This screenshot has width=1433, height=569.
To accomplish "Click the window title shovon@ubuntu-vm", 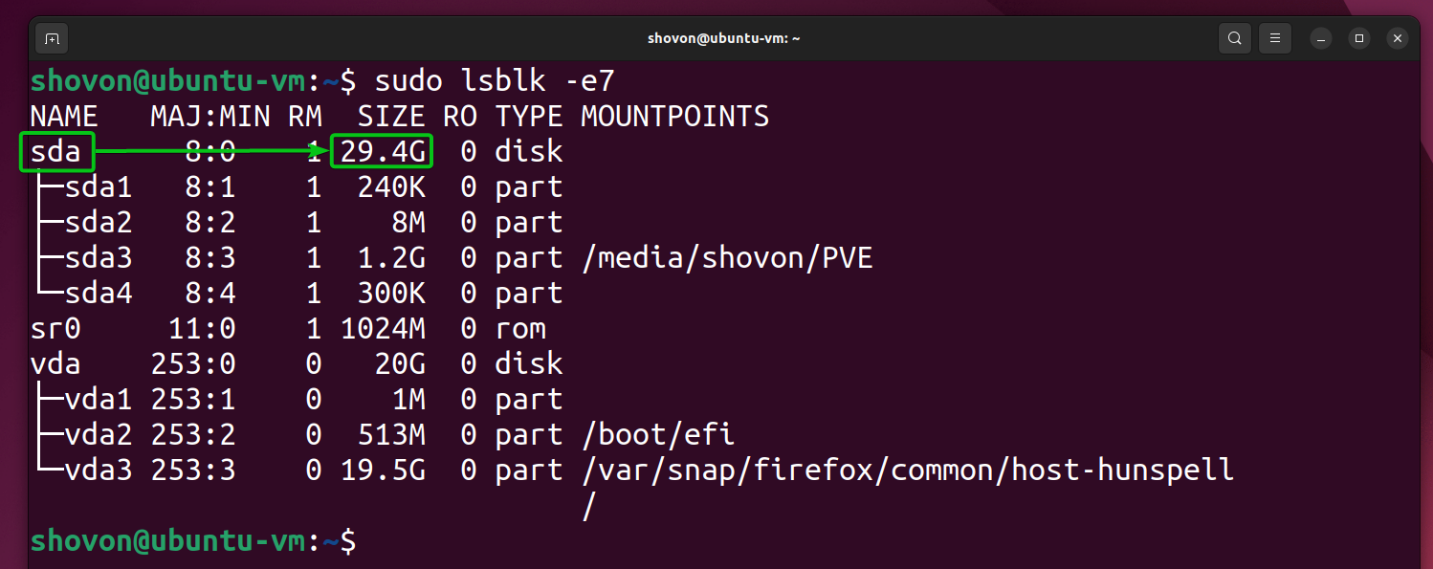I will coord(724,39).
